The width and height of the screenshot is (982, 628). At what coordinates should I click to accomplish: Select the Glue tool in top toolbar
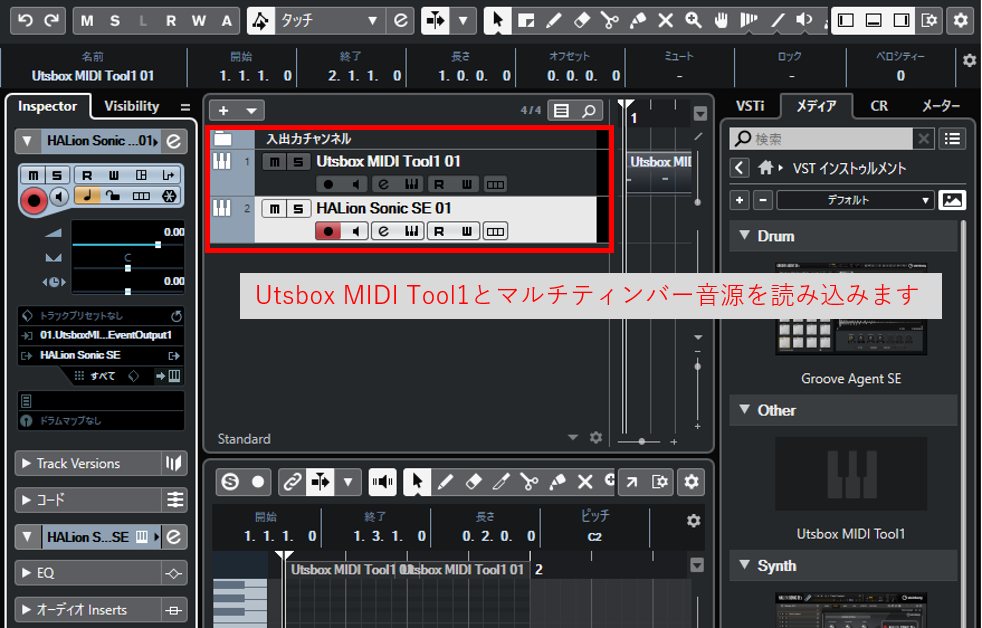tap(638, 21)
